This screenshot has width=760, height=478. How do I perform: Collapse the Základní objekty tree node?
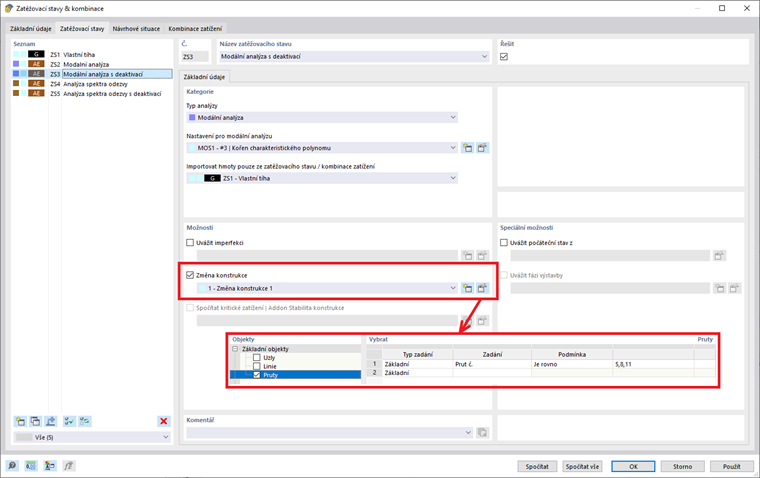235,349
